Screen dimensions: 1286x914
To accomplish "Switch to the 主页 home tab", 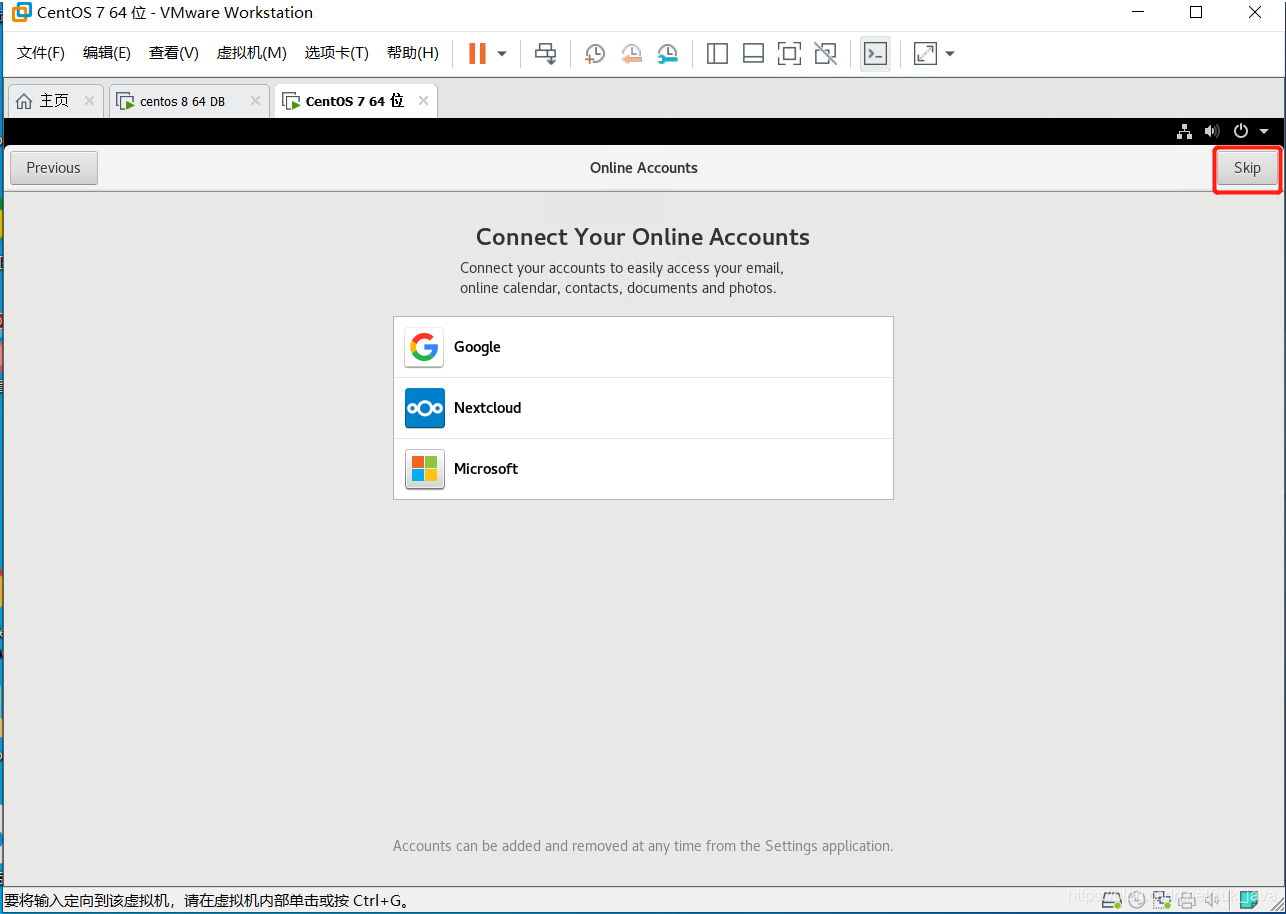I will (55, 101).
